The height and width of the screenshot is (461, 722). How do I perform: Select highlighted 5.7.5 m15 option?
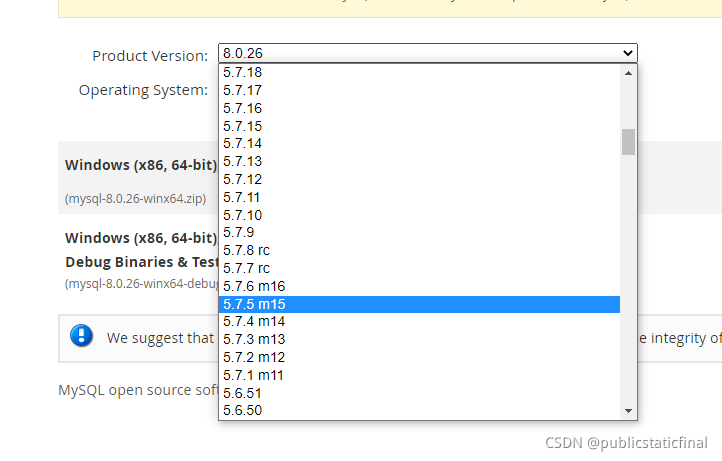pos(419,304)
